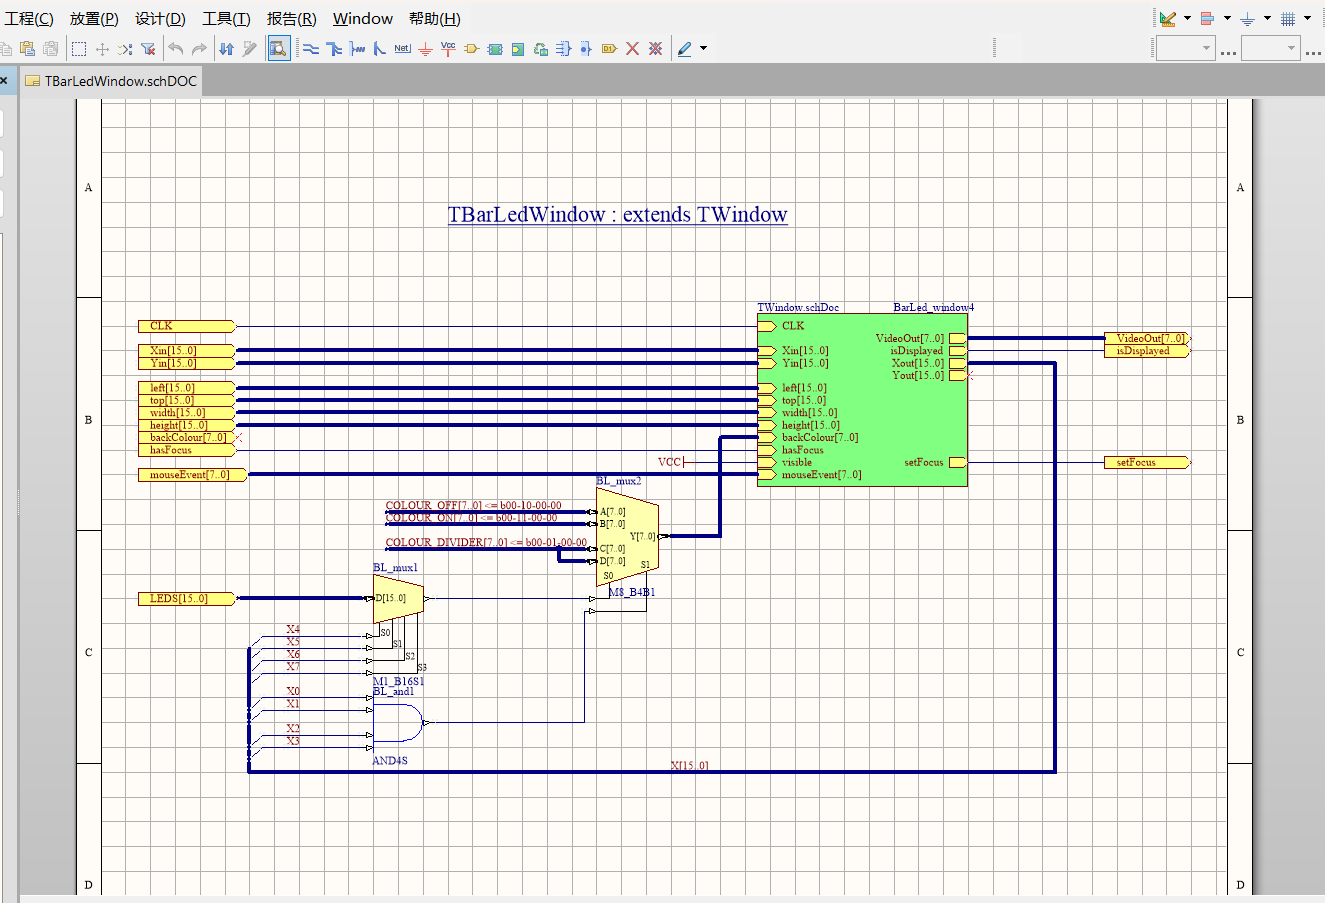Toggle the selection rectangle mode

[77, 47]
